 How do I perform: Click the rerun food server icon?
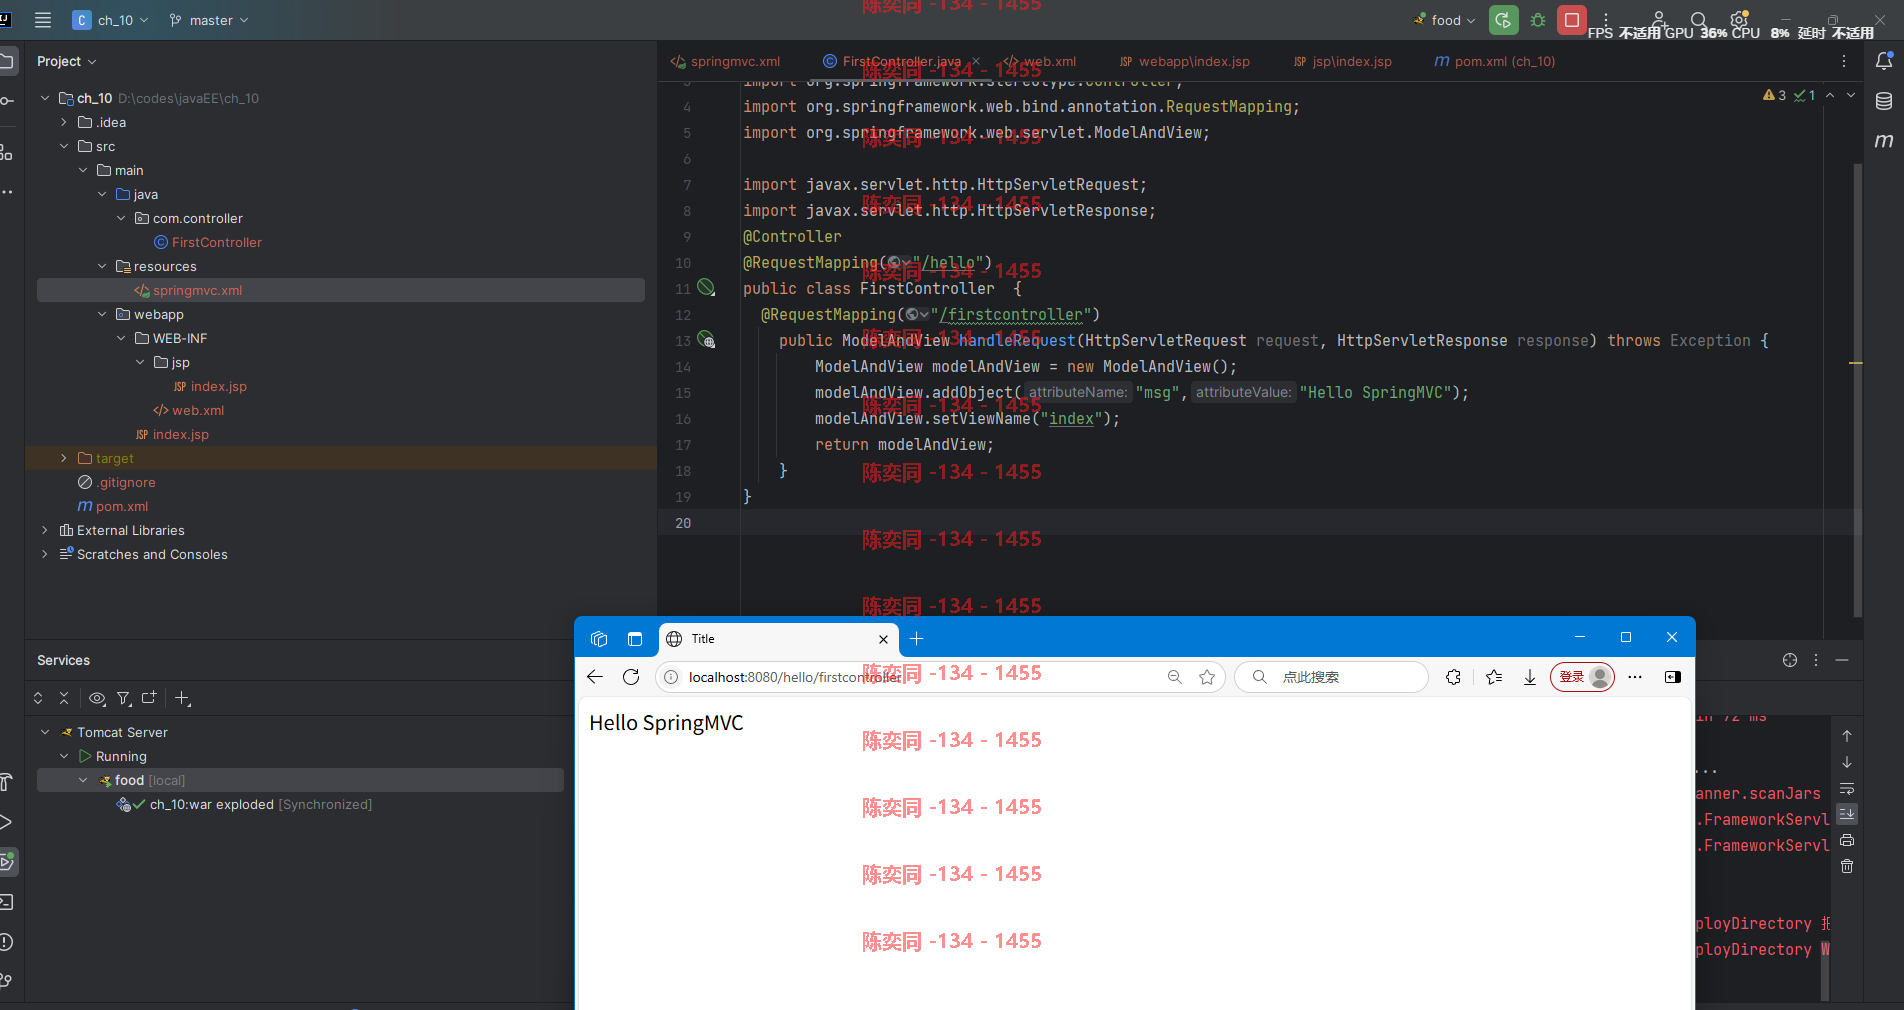[1503, 20]
